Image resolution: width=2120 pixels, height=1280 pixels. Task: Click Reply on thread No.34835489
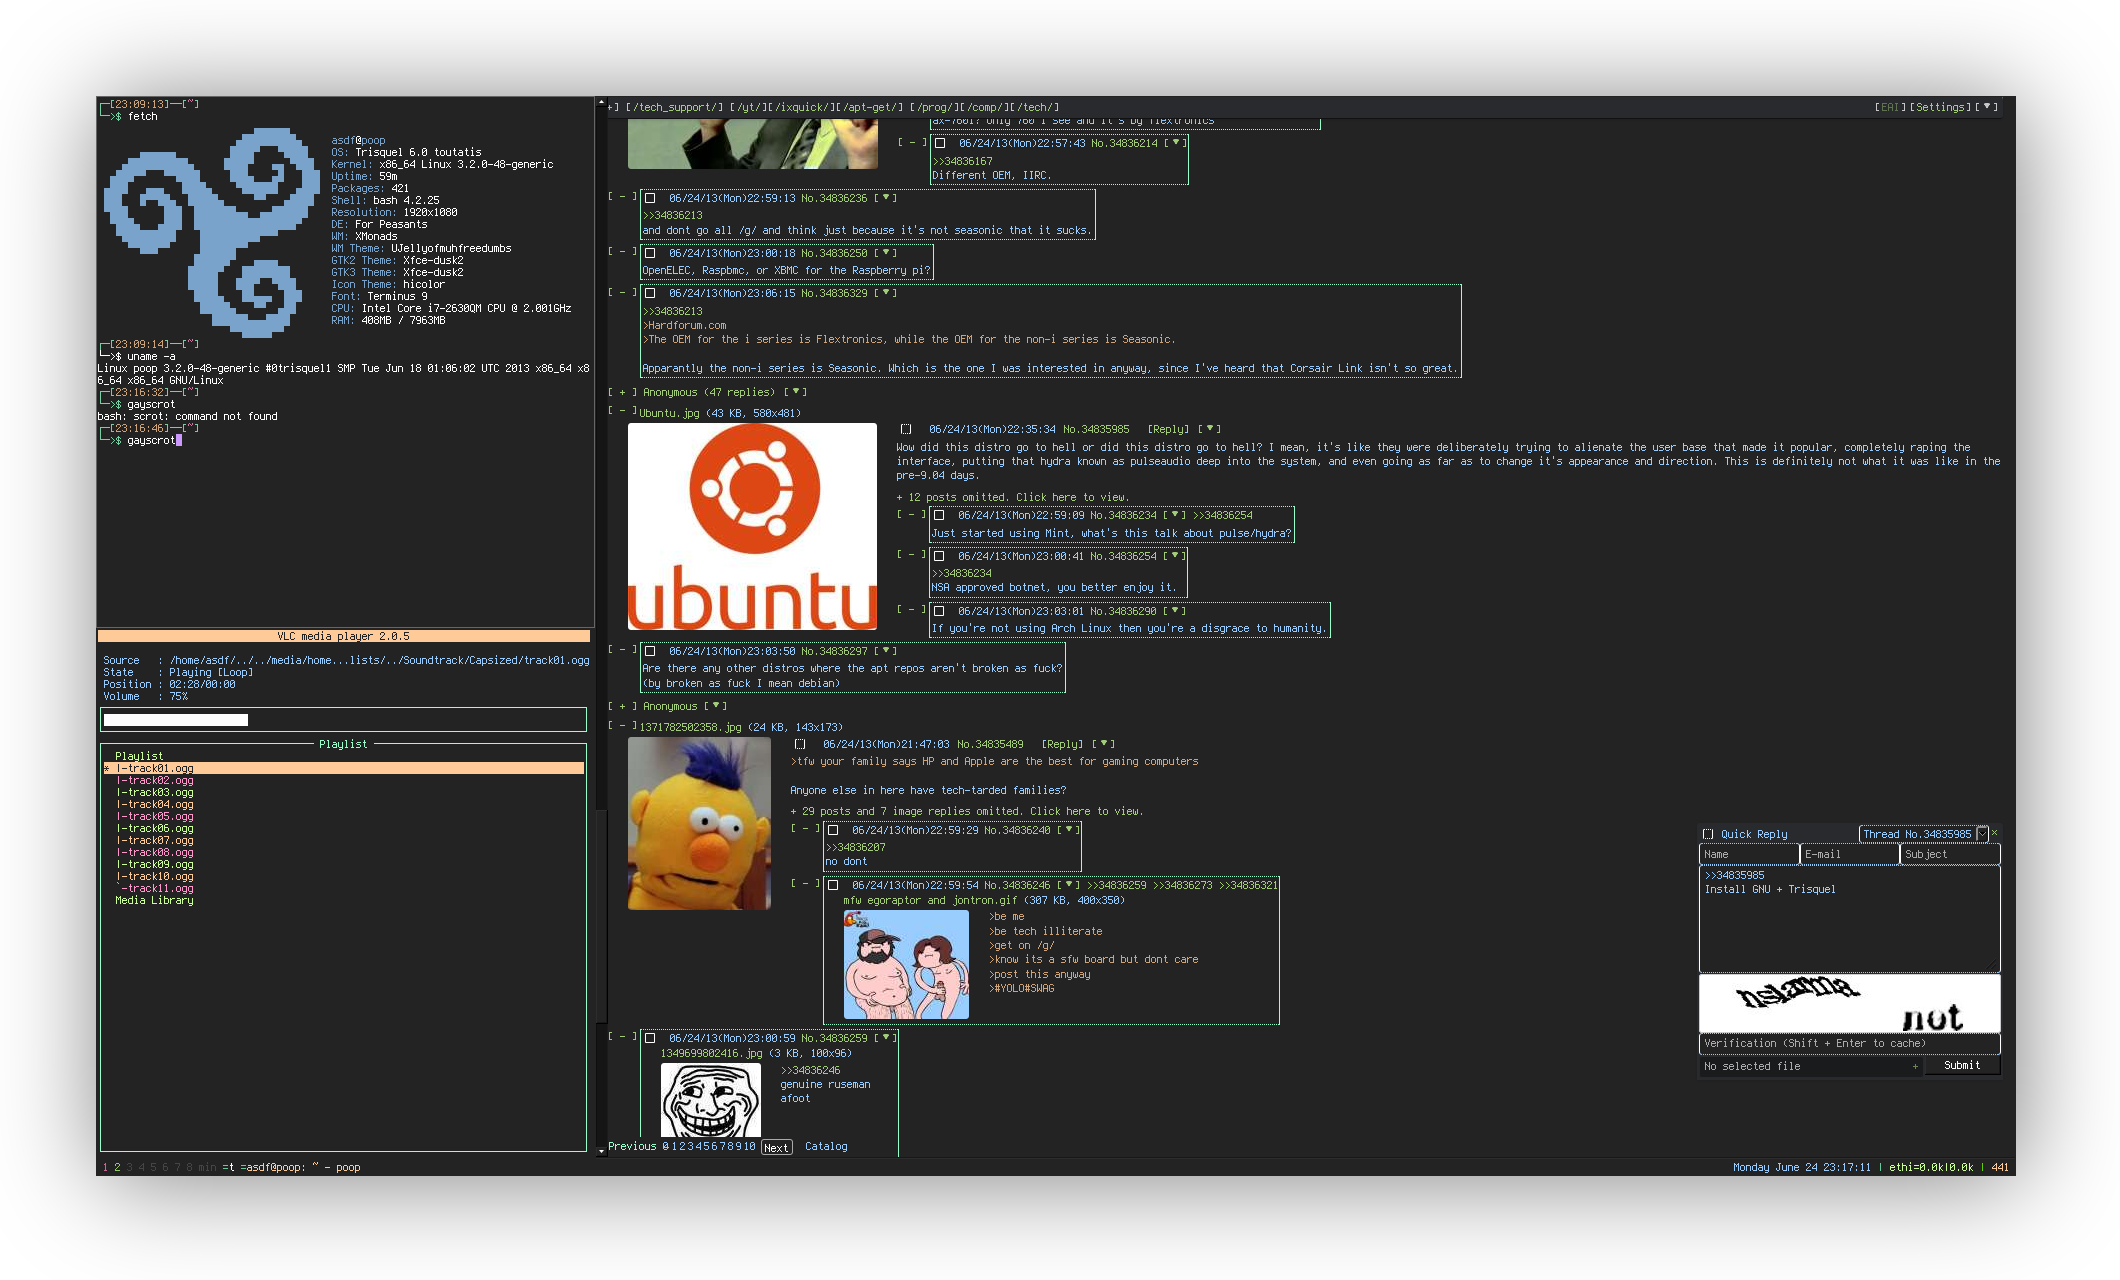pos(1062,744)
